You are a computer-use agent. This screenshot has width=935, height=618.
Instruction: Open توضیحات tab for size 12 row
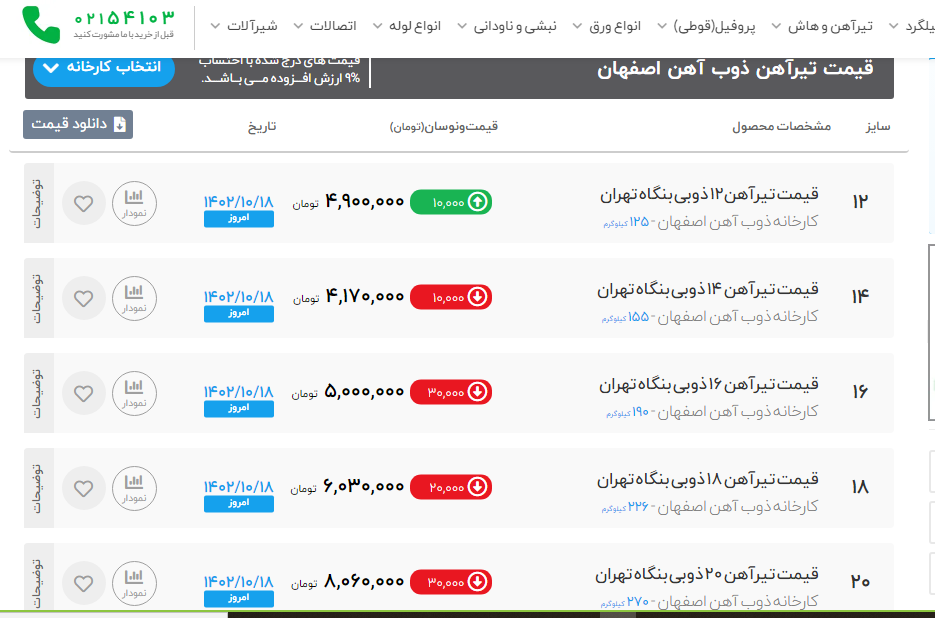37,203
